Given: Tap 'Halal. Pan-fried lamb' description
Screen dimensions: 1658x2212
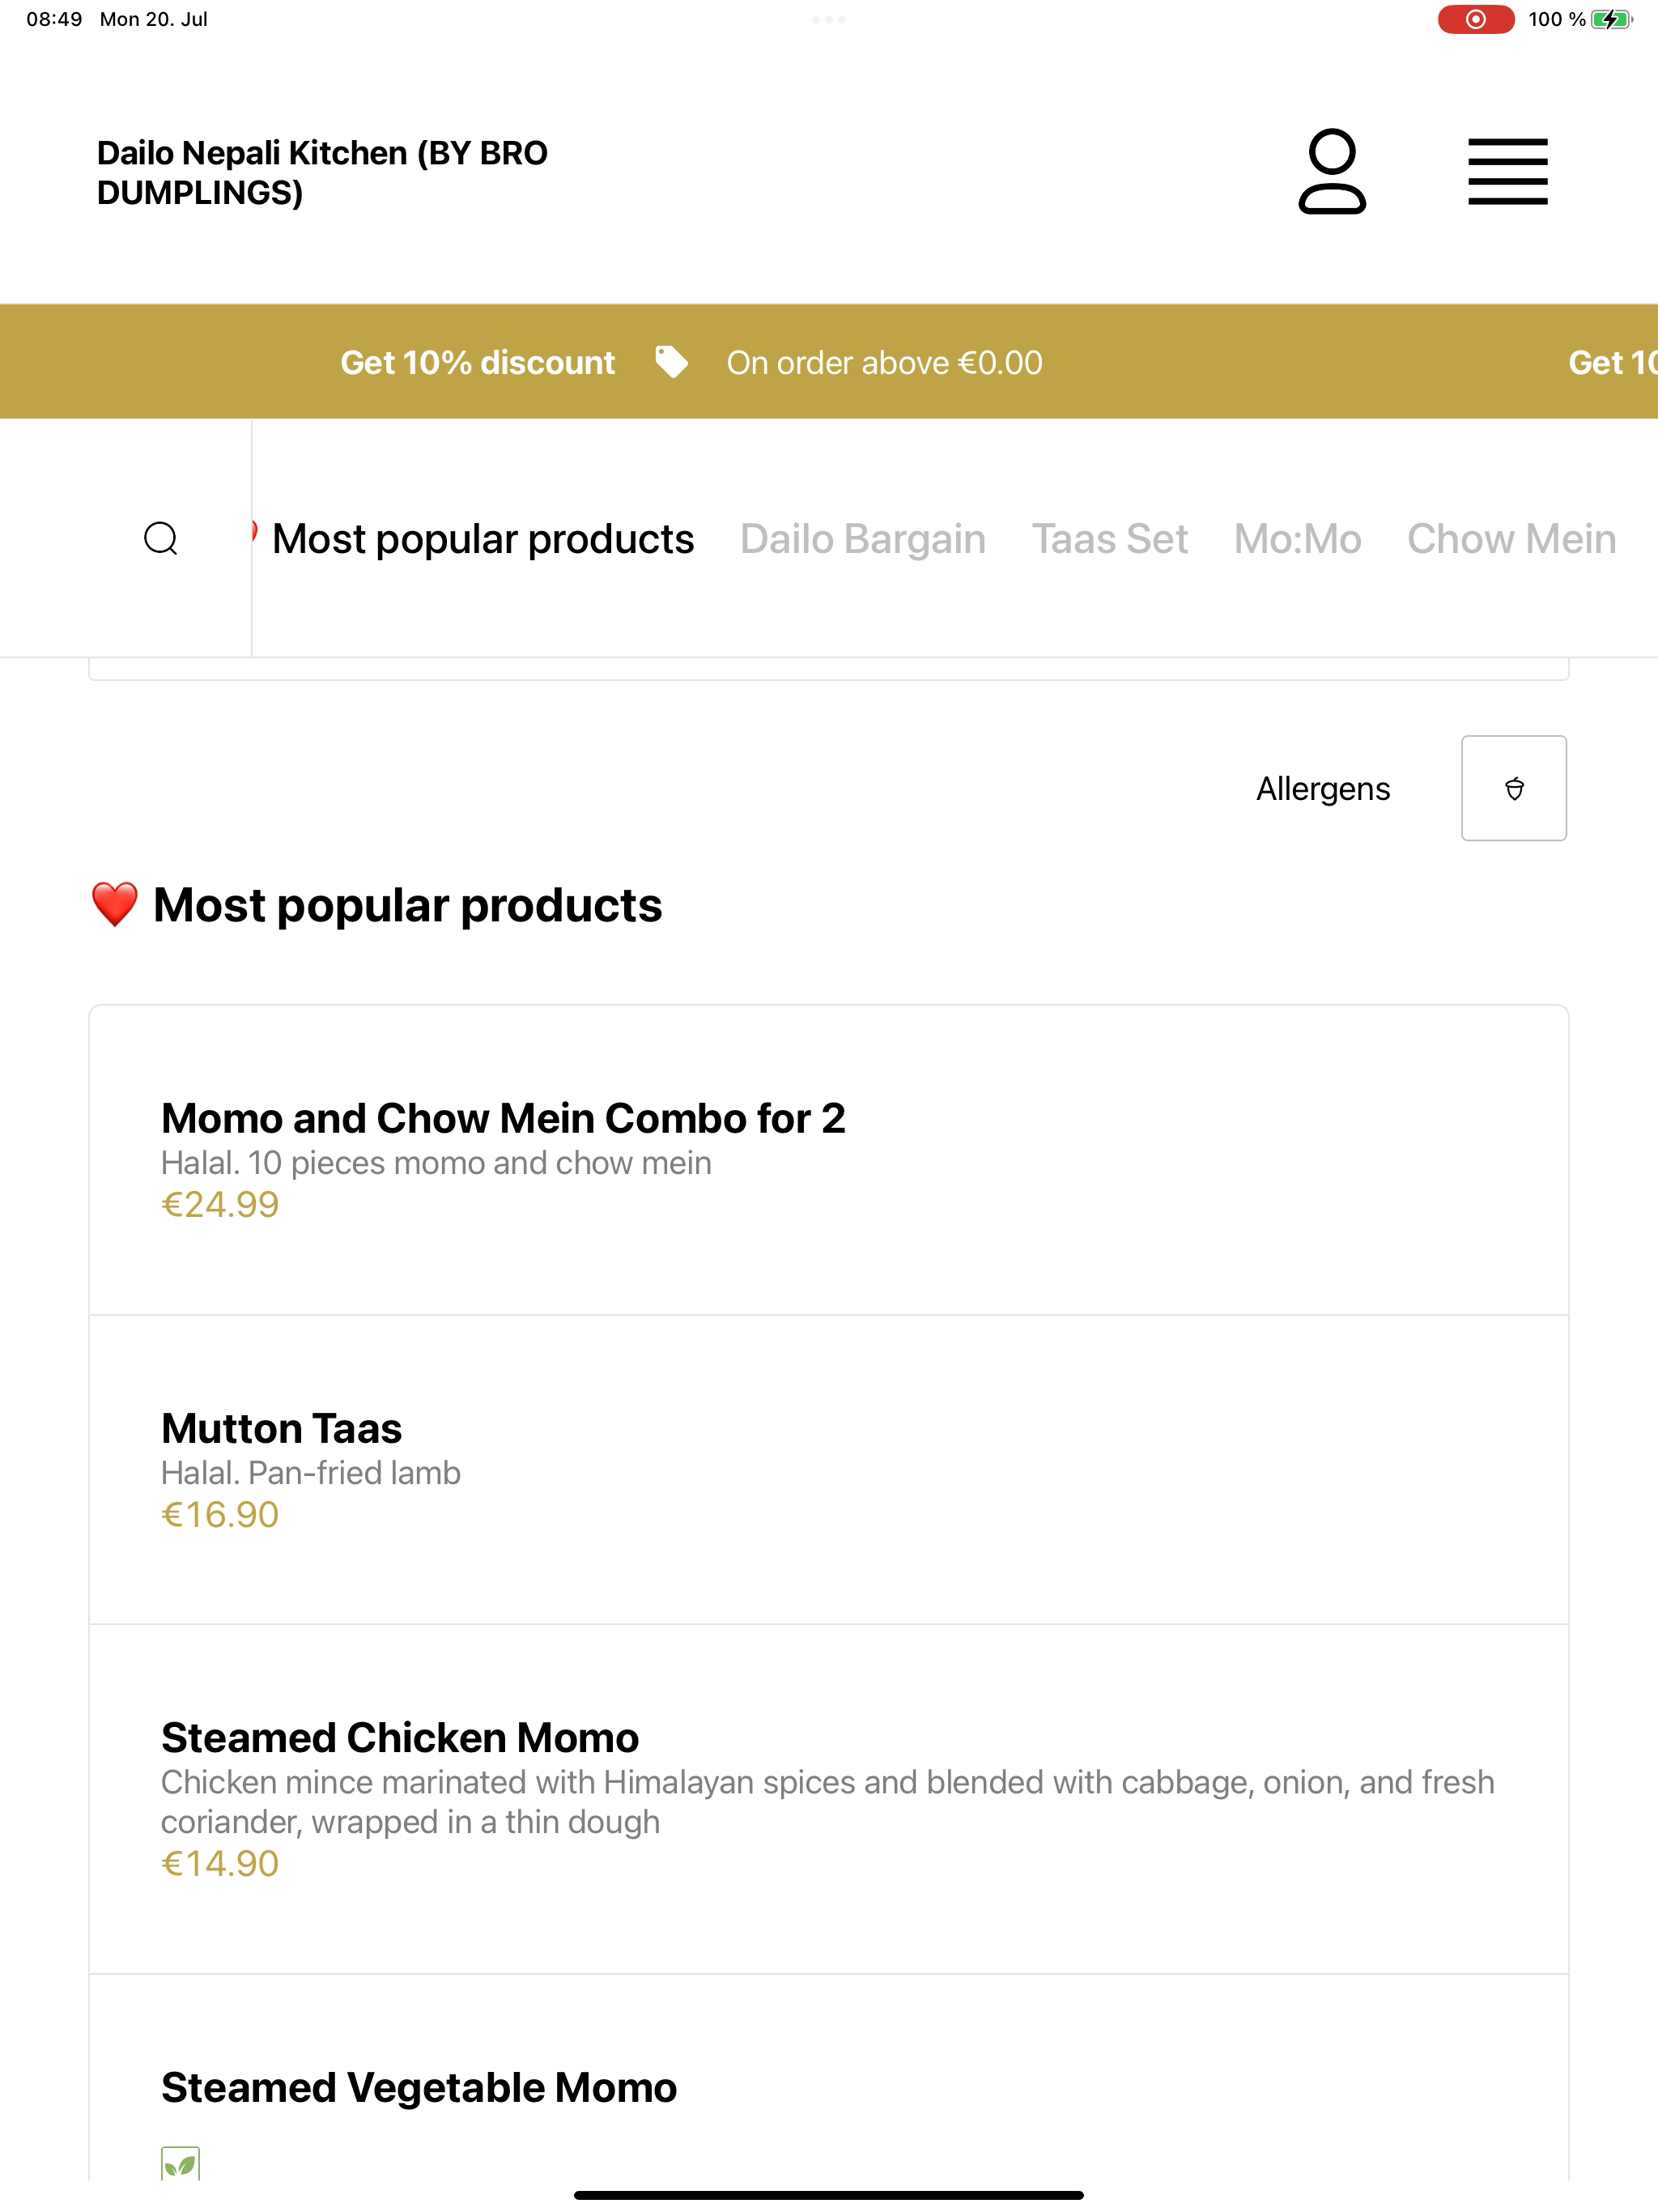Looking at the screenshot, I should coord(311,1473).
